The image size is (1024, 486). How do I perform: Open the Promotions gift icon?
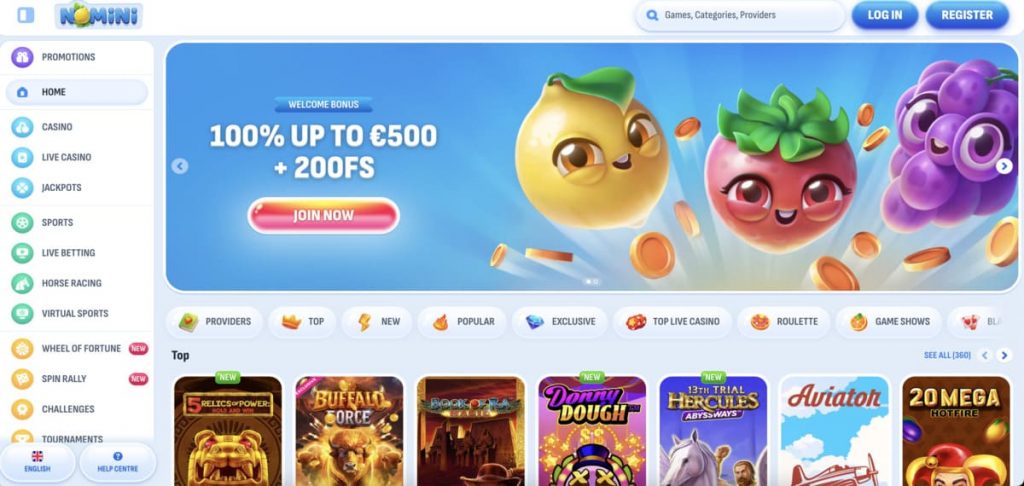pyautogui.click(x=22, y=57)
